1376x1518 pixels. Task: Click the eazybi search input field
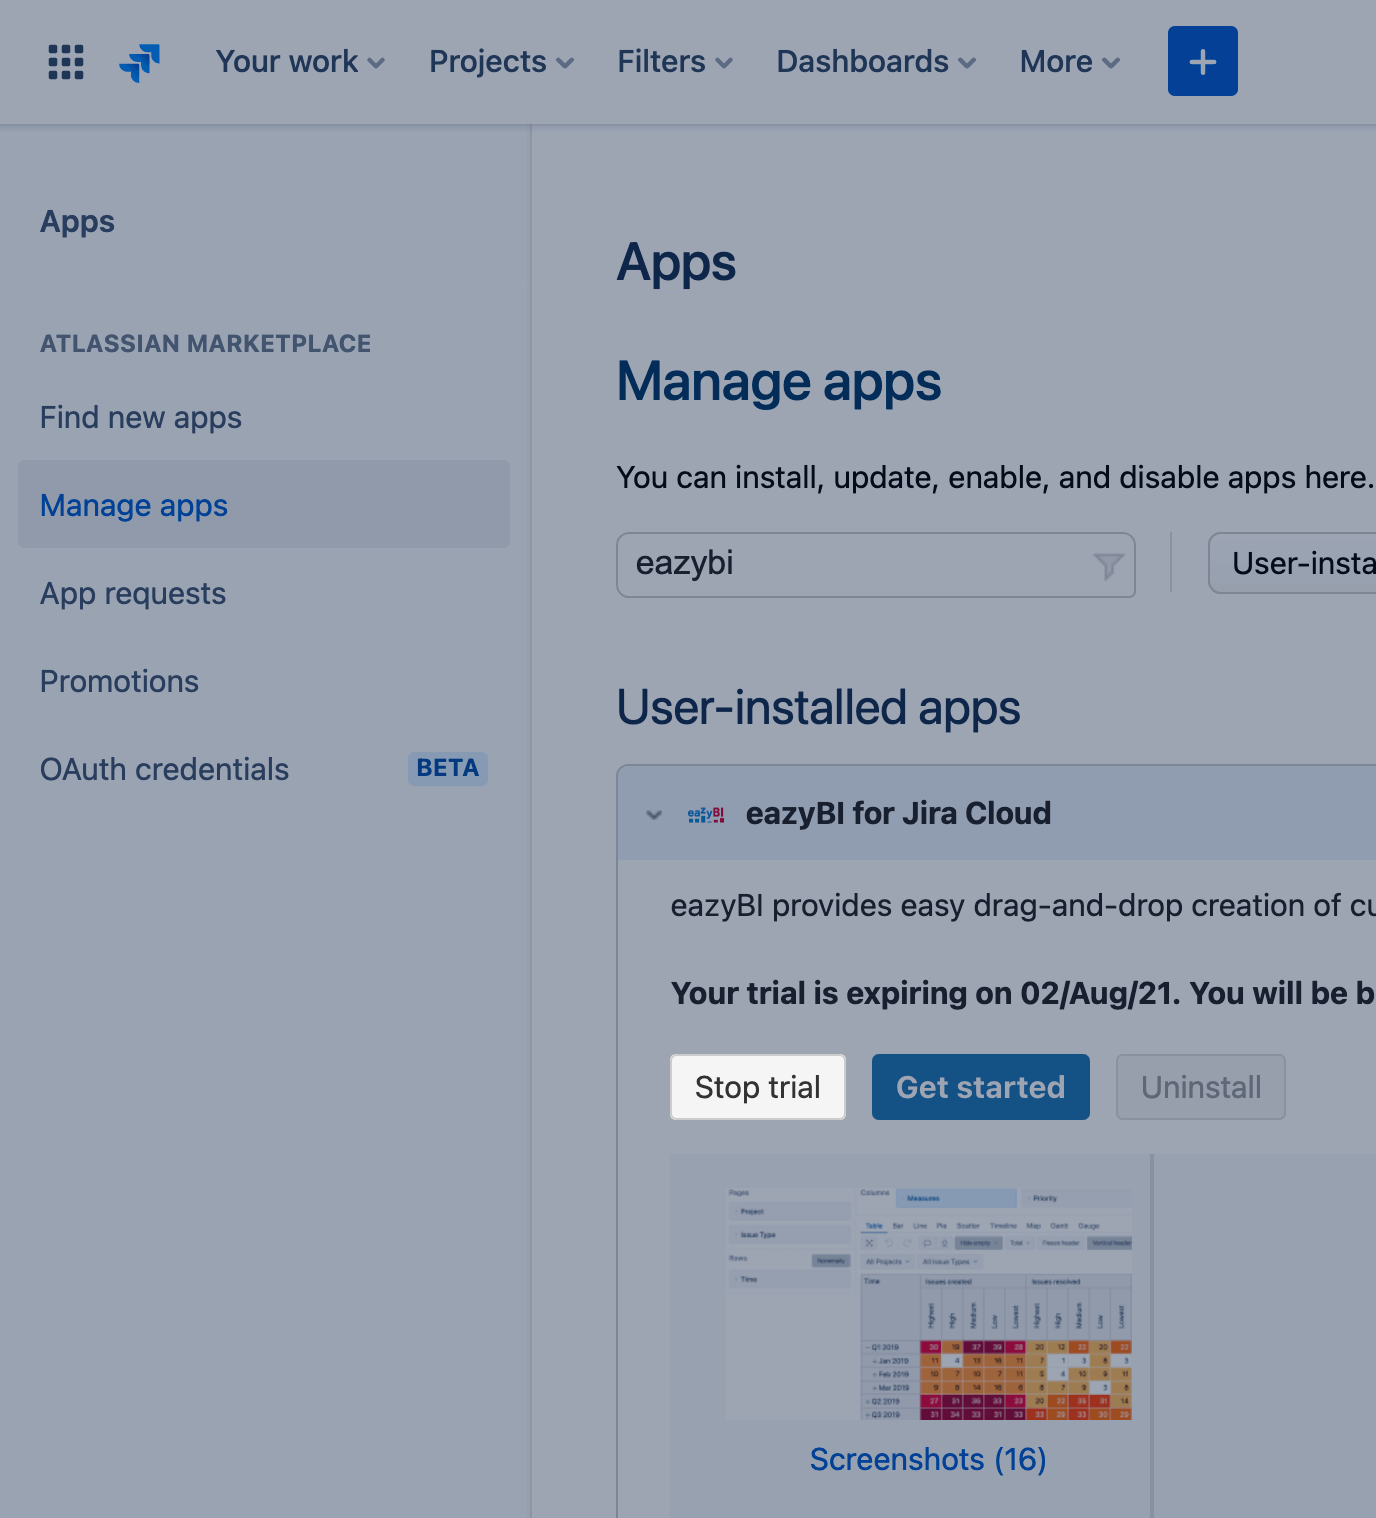pos(876,565)
